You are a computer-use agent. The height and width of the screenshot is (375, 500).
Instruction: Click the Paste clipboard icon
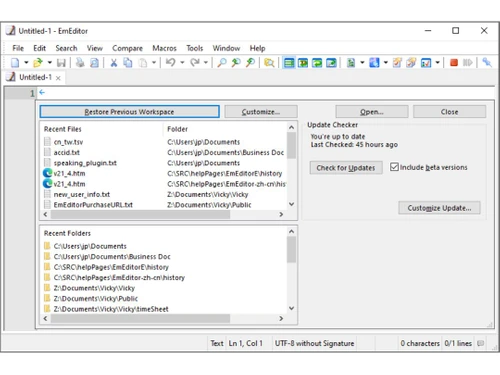(x=143, y=63)
